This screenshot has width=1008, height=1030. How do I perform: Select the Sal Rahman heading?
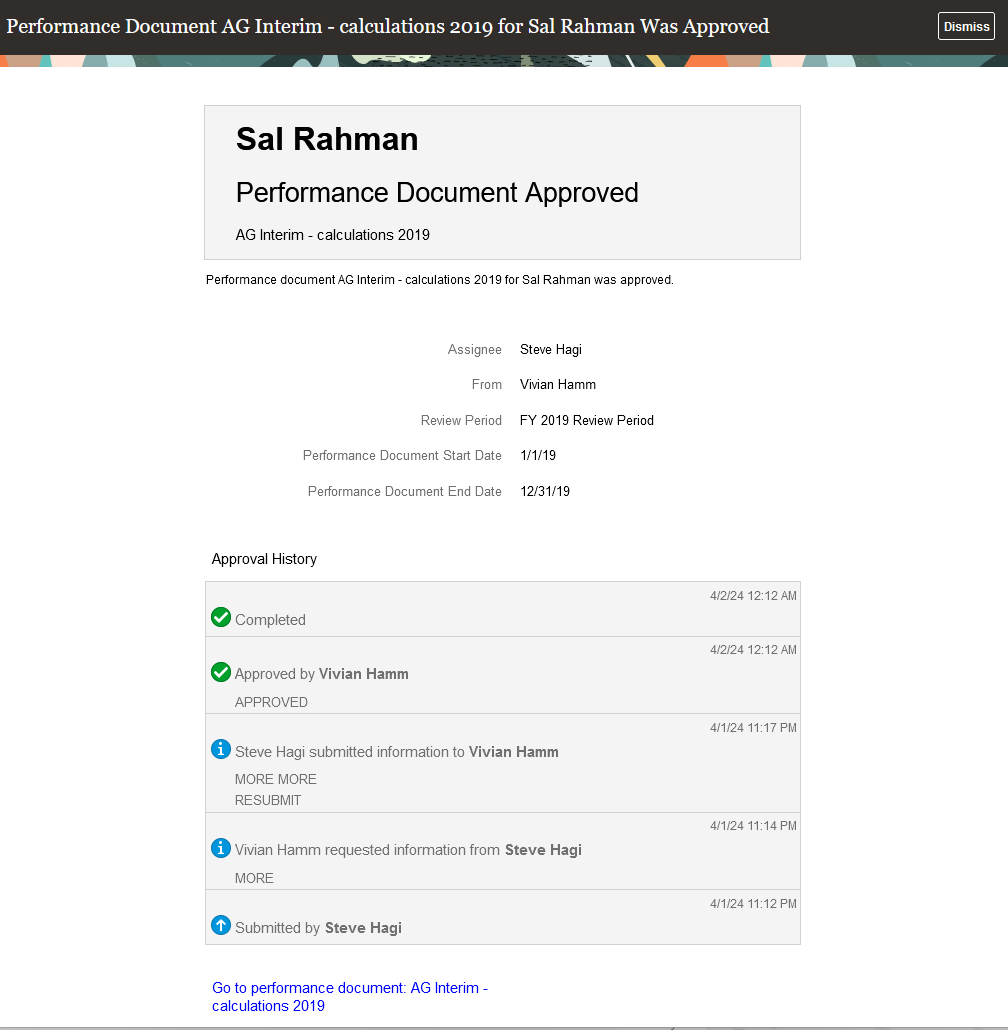tap(327, 139)
